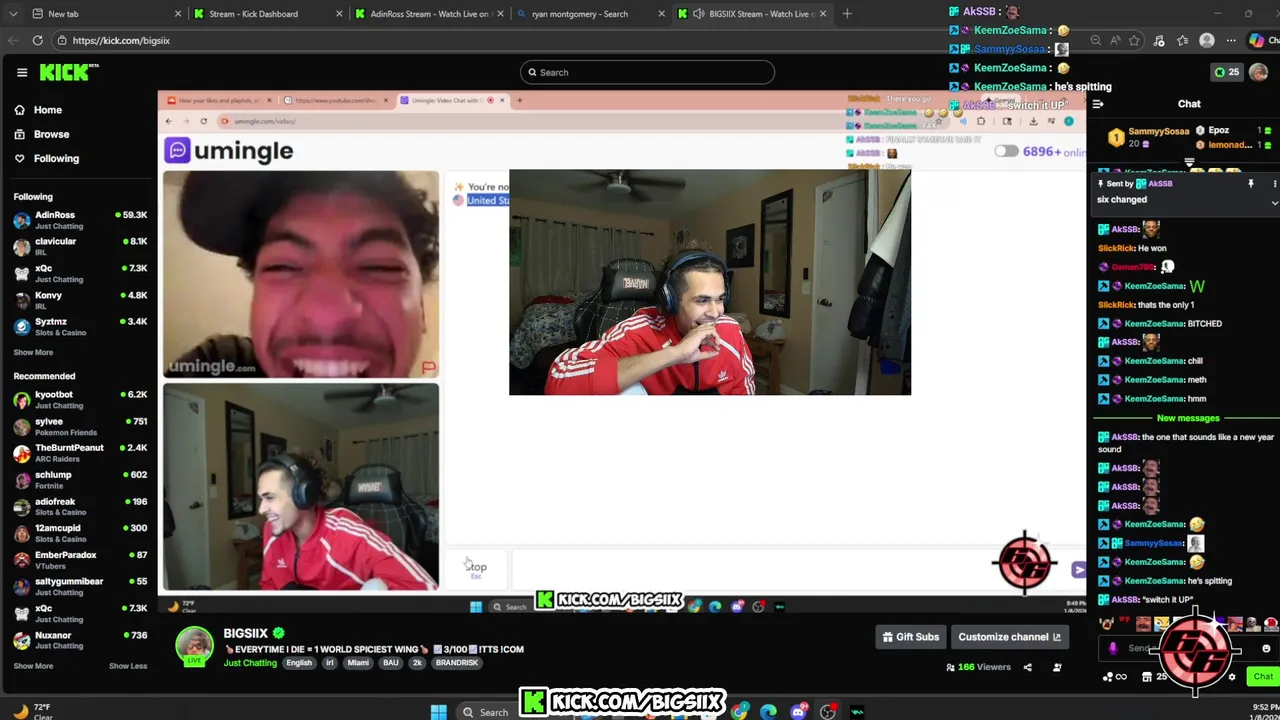The height and width of the screenshot is (720, 1280).
Task: Open chat settings gear icon
Action: pos(1231,677)
